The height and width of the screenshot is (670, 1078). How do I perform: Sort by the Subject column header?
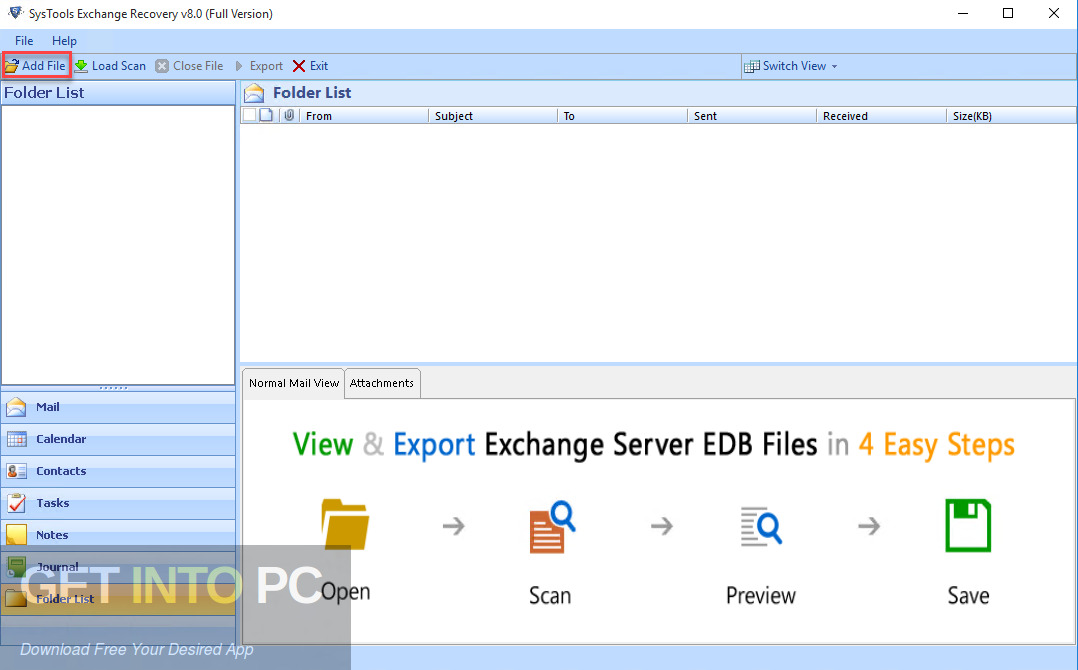pyautogui.click(x=493, y=116)
